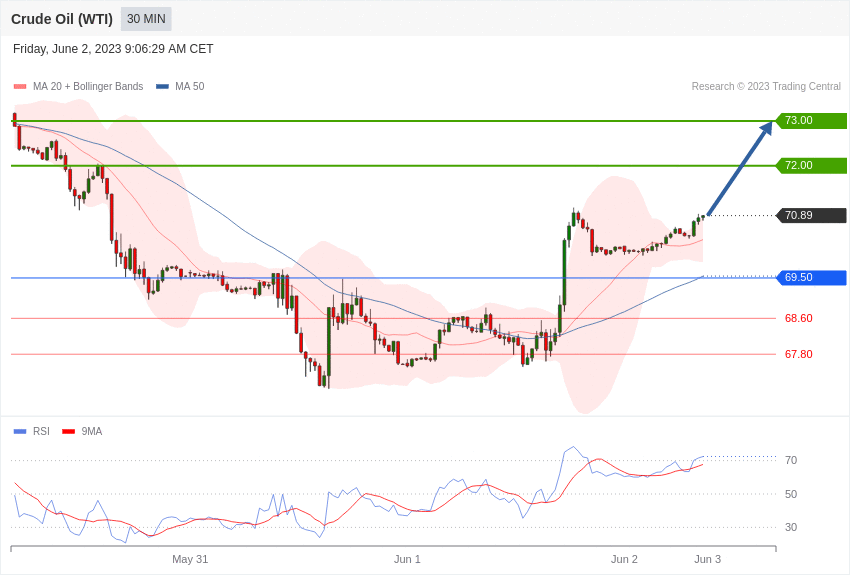The image size is (850, 576).
Task: Click the Jun 1 date axis label
Action: tap(407, 559)
